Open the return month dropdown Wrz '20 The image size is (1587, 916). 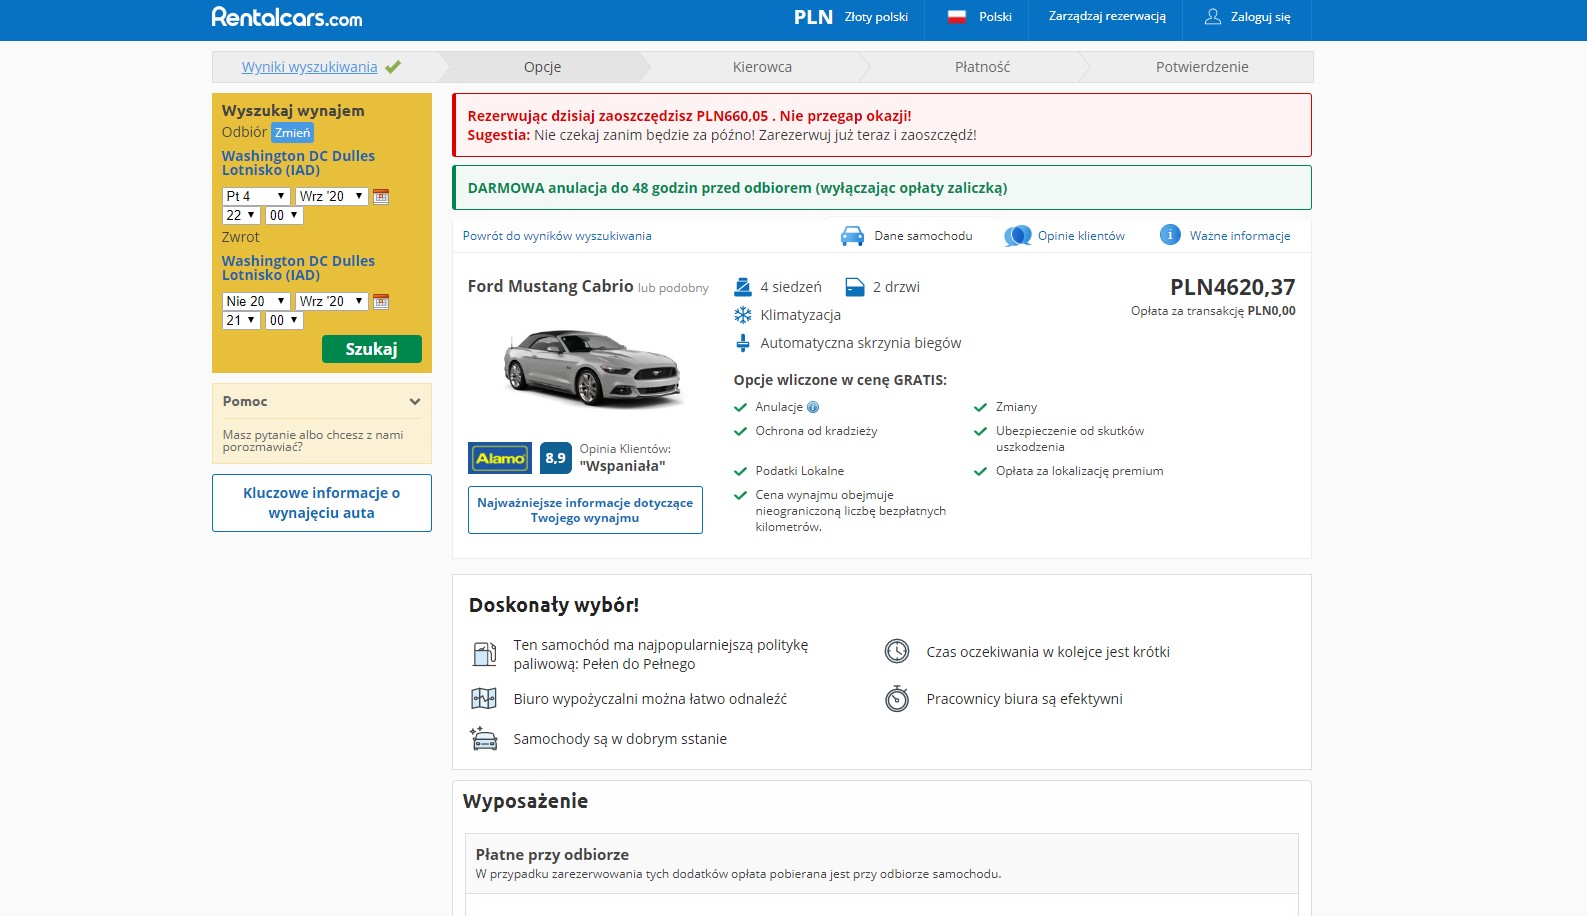click(x=332, y=302)
